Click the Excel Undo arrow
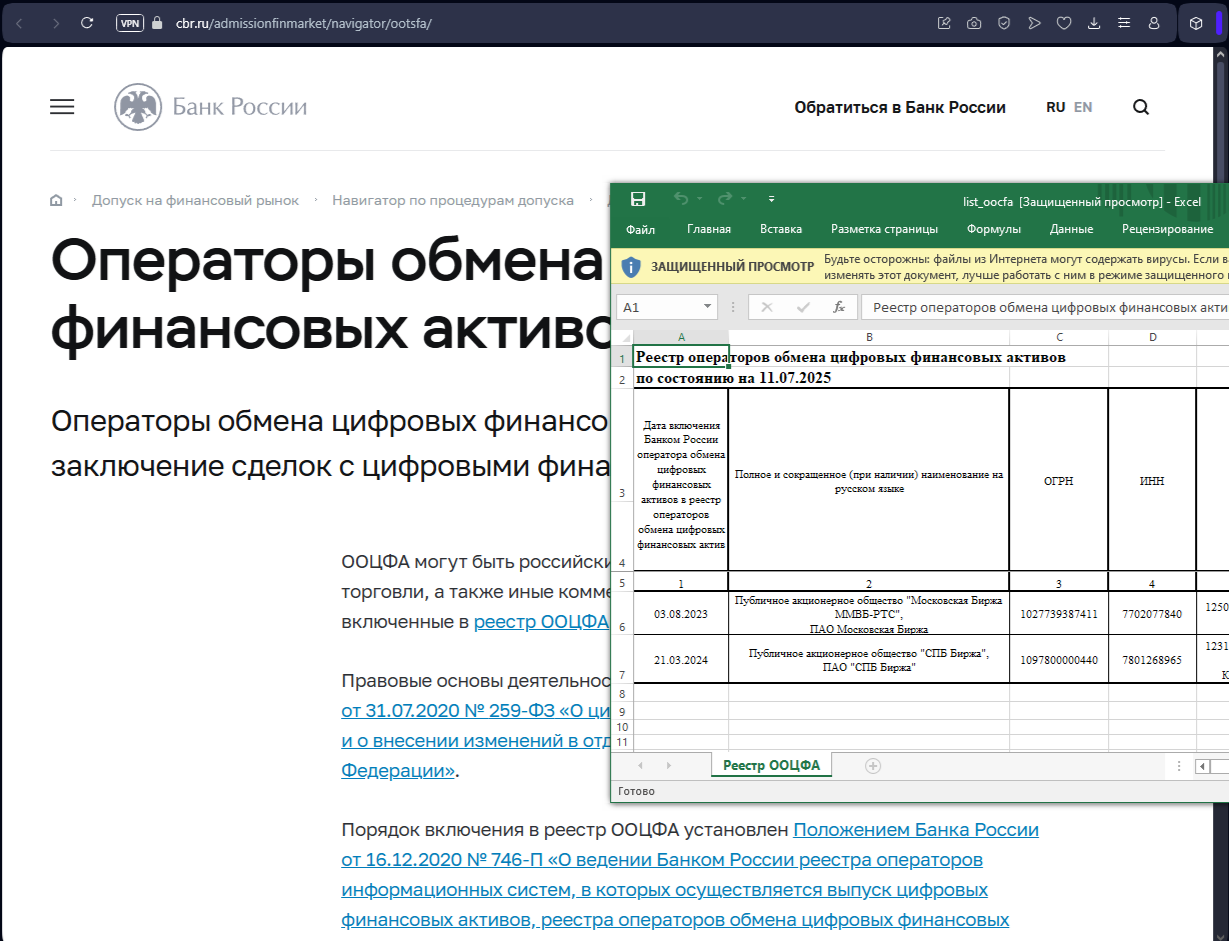Image resolution: width=1229 pixels, height=941 pixels. point(681,199)
